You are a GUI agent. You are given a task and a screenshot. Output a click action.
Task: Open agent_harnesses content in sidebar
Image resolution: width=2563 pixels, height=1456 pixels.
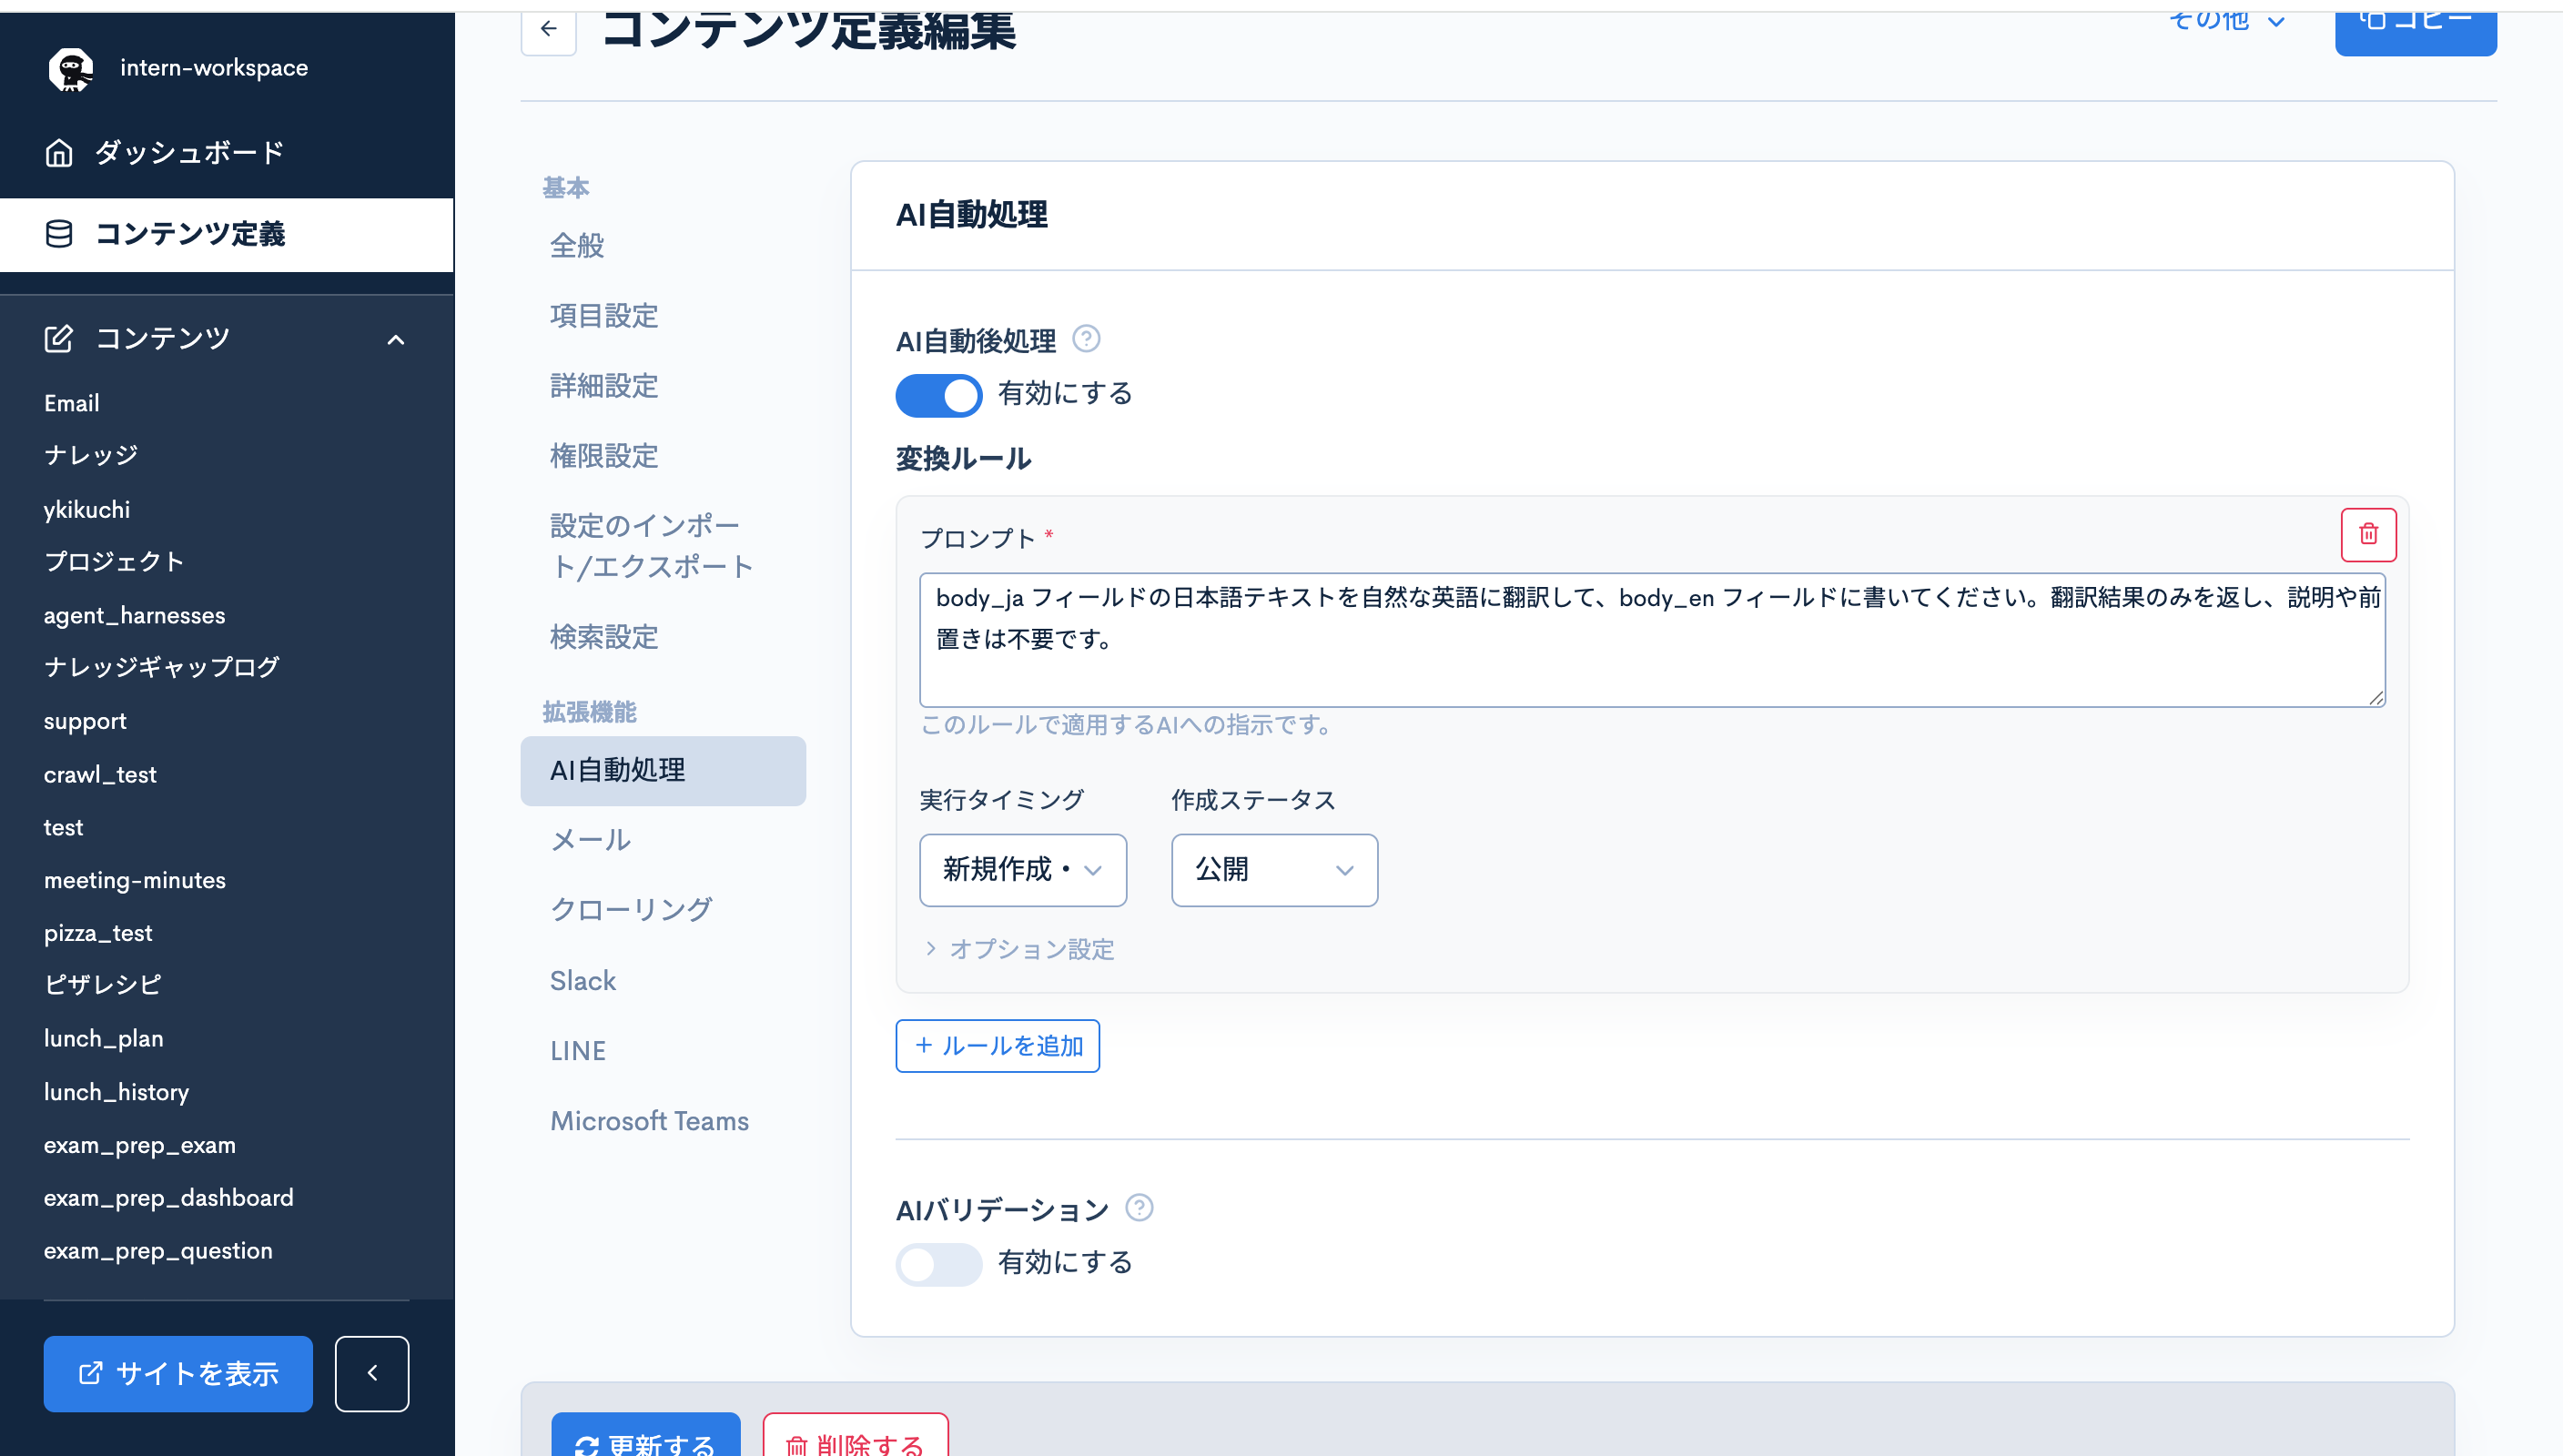point(134,615)
